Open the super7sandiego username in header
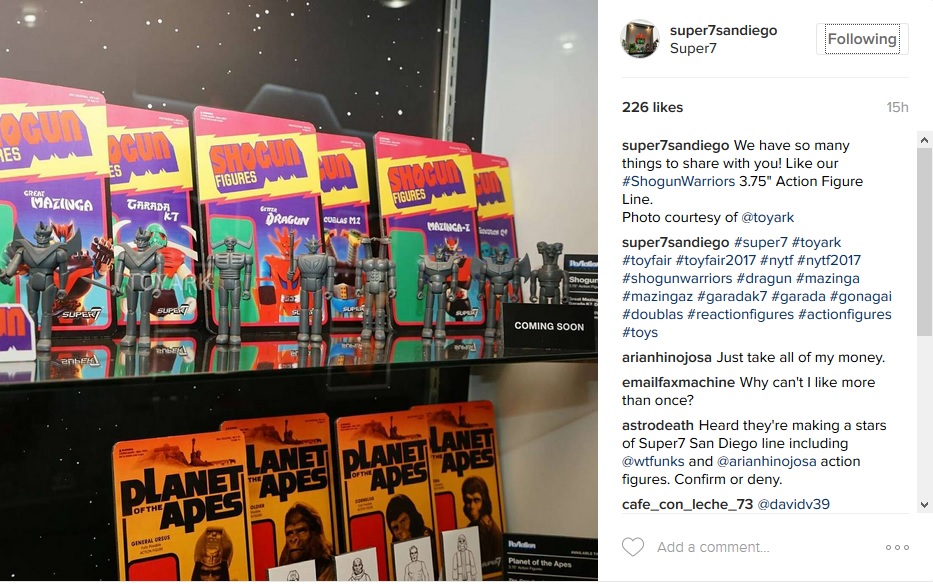Viewport: 933px width, 584px height. [x=723, y=30]
